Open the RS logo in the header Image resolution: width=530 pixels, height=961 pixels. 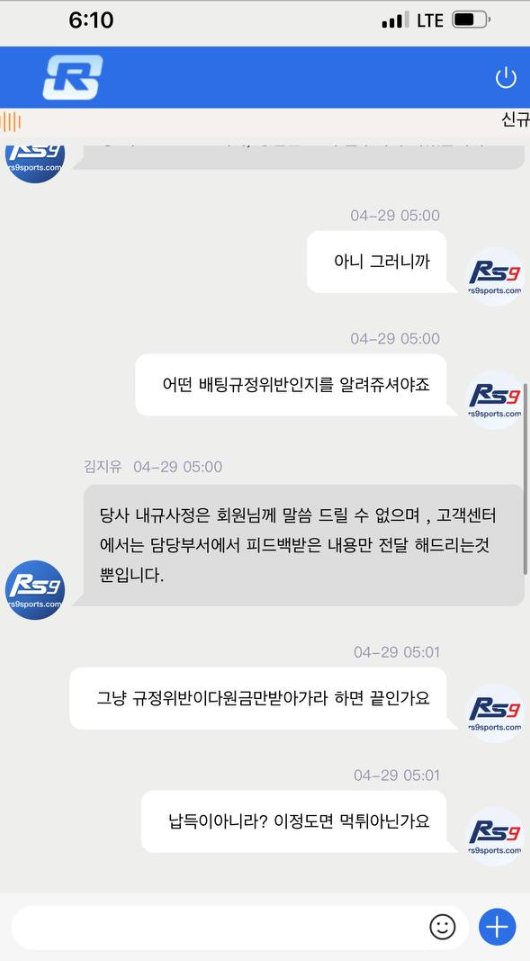pos(72,77)
